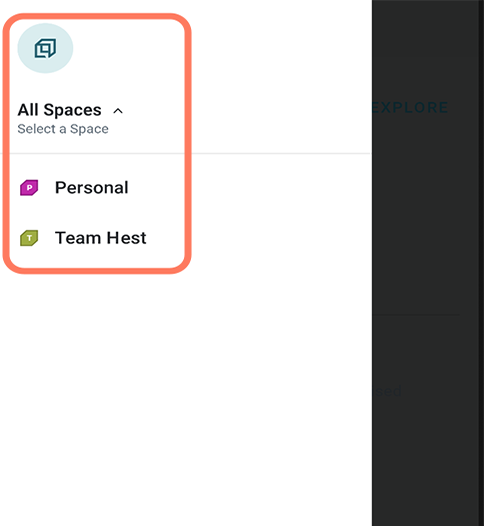The height and width of the screenshot is (526, 484).
Task: Click the empty white area below Team Hest
Action: pyautogui.click(x=184, y=386)
